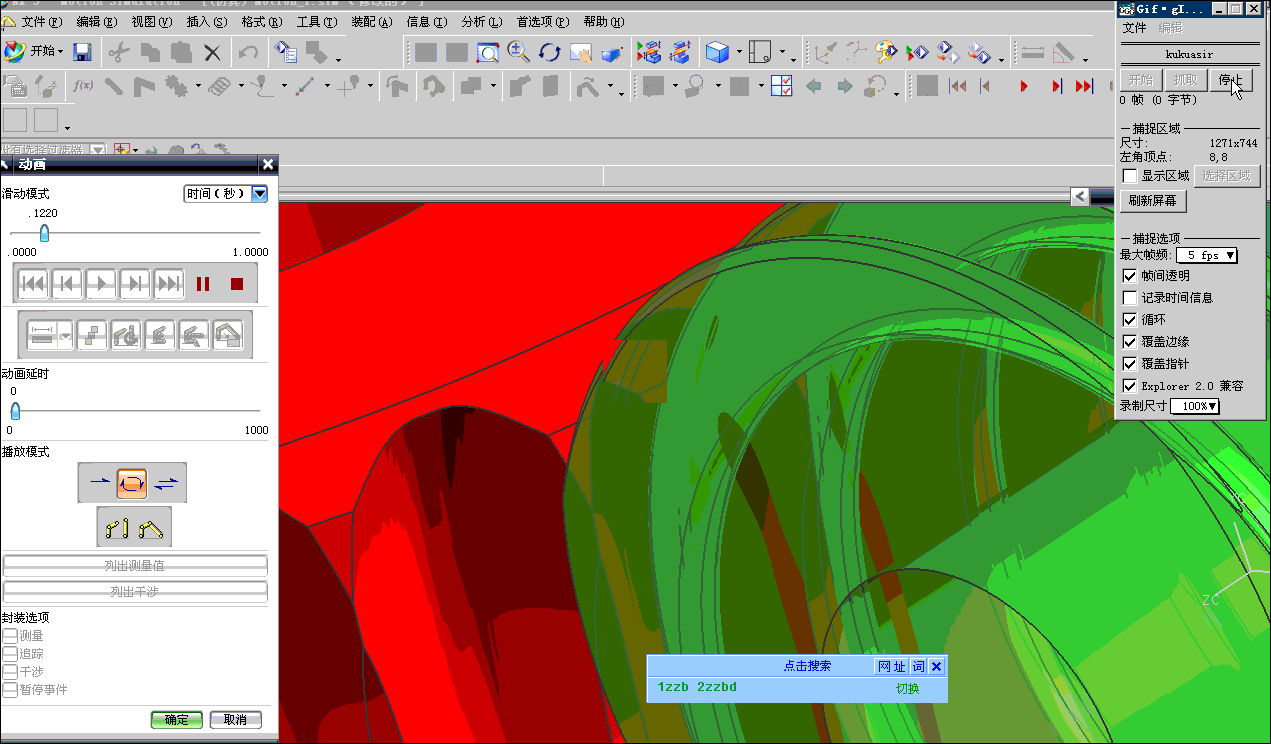Viewport: 1271px width, 744px height.
Task: Select retrace back-and-forth playback mode
Action: (166, 483)
